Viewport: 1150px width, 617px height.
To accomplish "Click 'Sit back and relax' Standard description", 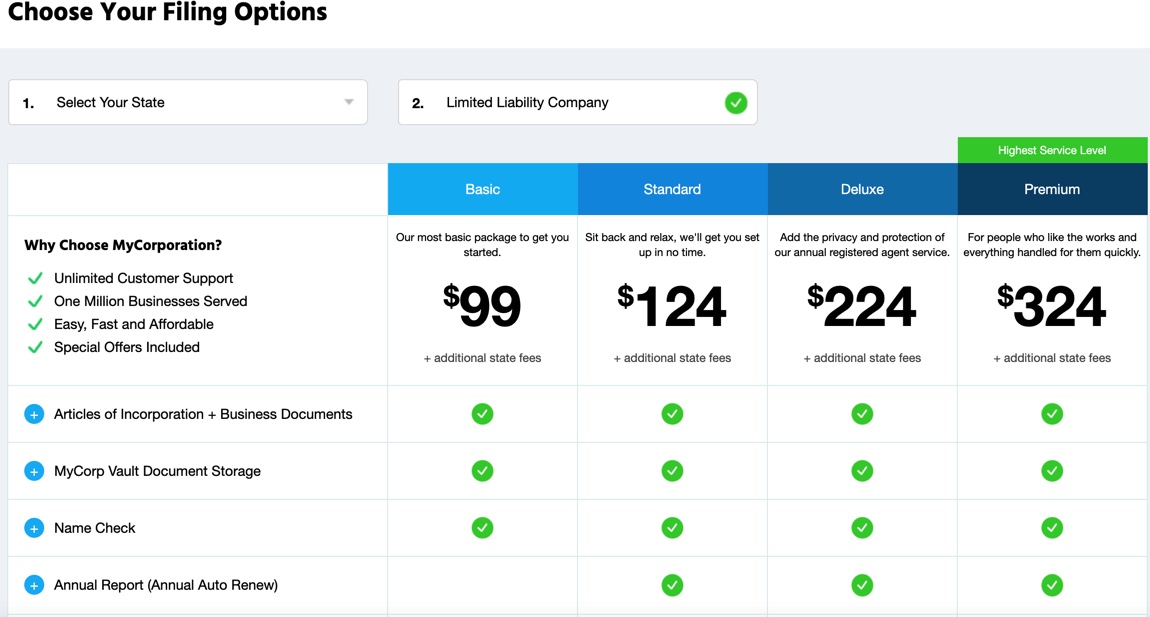I will coord(673,244).
